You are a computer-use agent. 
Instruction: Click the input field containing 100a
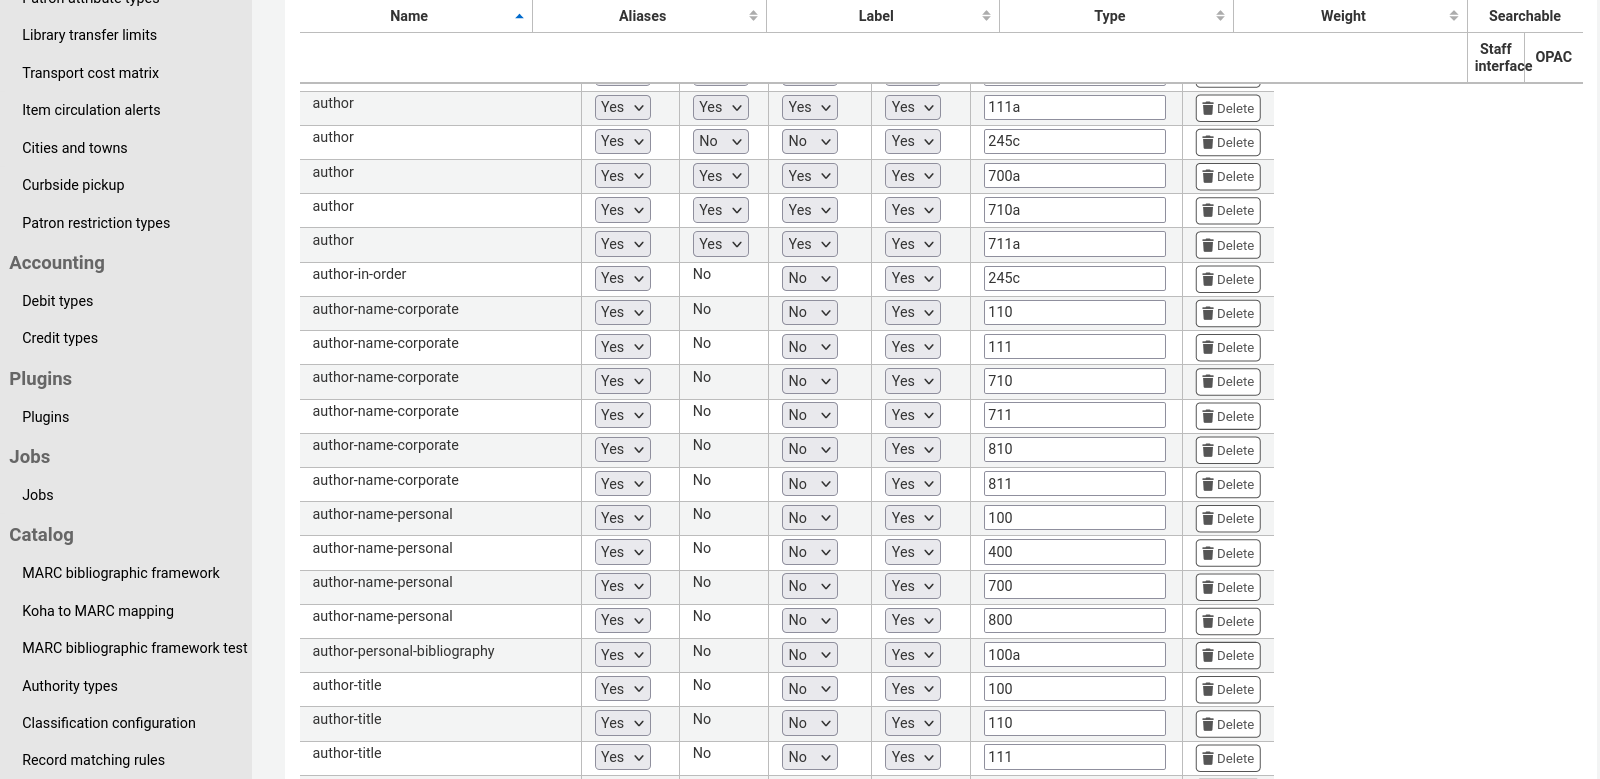point(1074,655)
